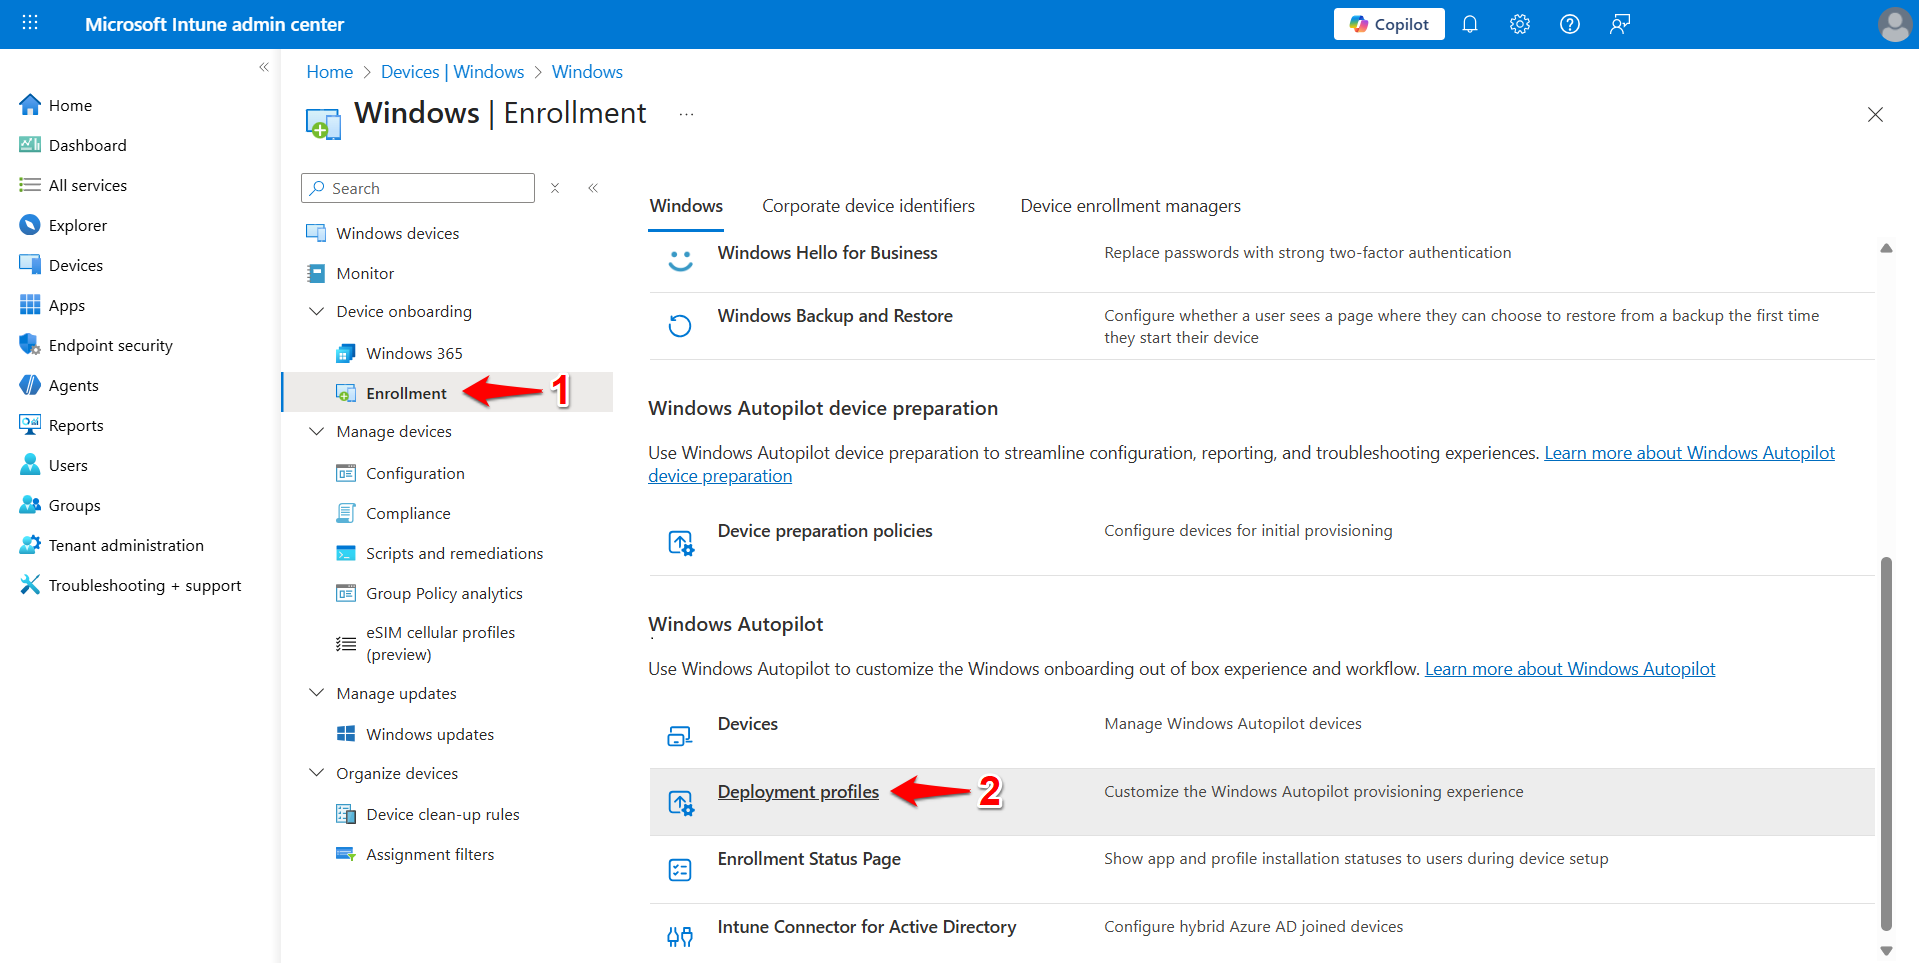This screenshot has height=963, width=1919.
Task: Open the more options ellipsis beside Enrollment title
Action: click(686, 114)
